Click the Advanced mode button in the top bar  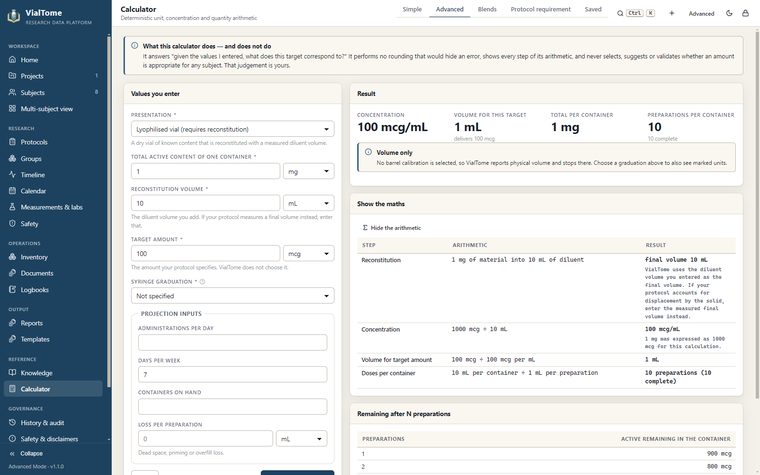tap(701, 14)
